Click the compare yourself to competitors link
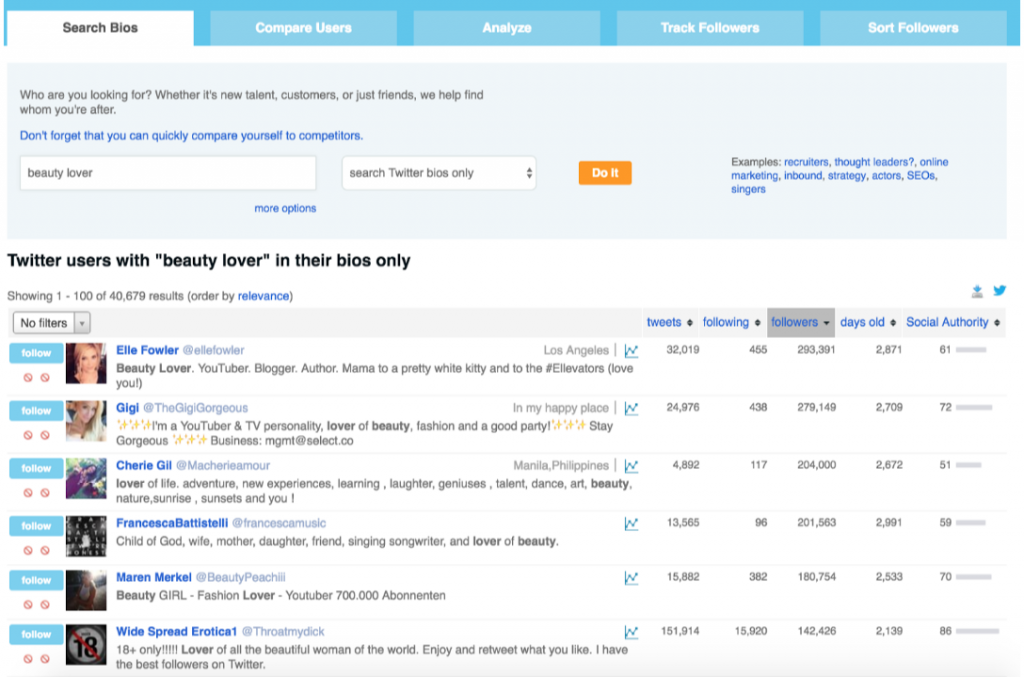1024x677 pixels. (191, 136)
